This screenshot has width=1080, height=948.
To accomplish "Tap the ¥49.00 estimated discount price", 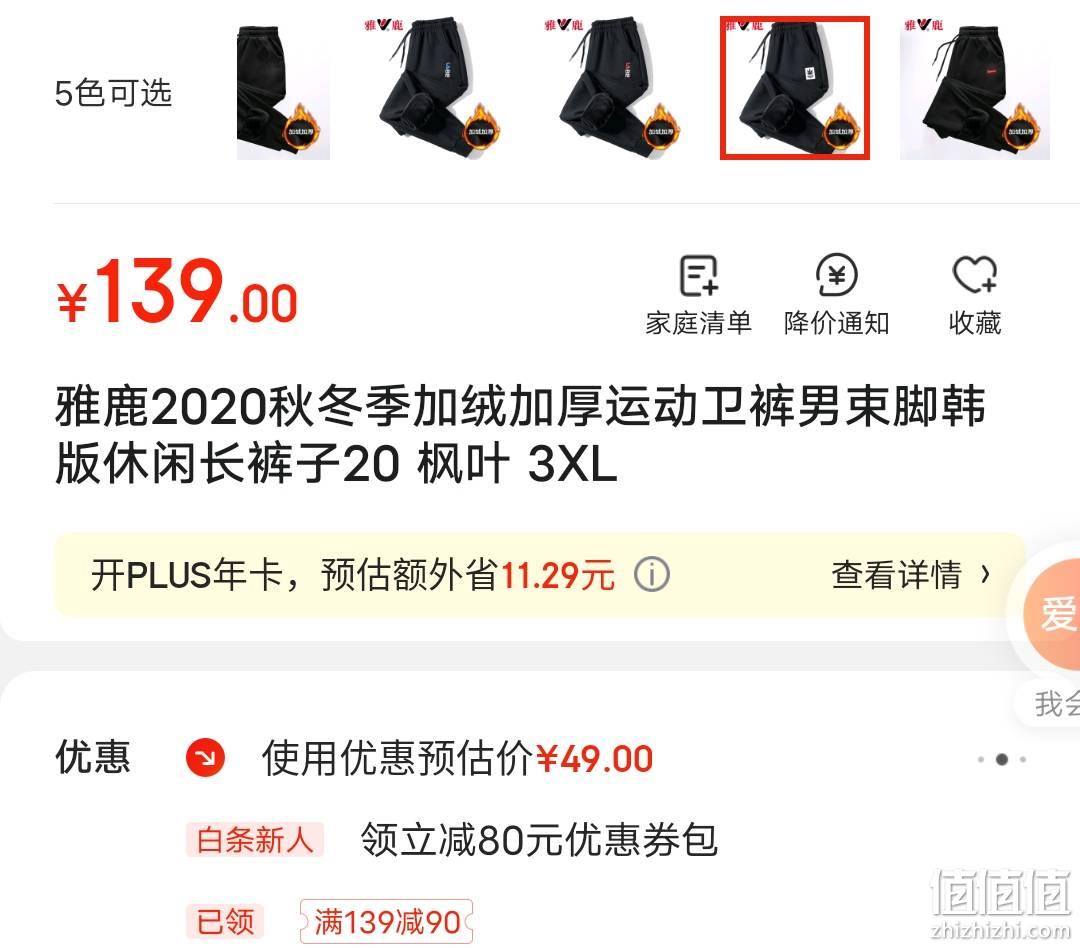I will [594, 759].
